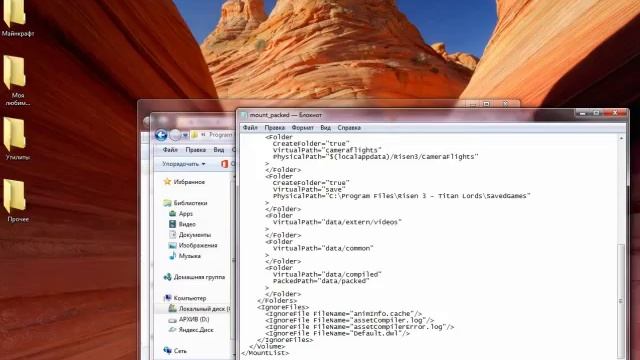The width and height of the screenshot is (640, 360).
Task: Open the Формат menu in Notepad
Action: (x=302, y=128)
